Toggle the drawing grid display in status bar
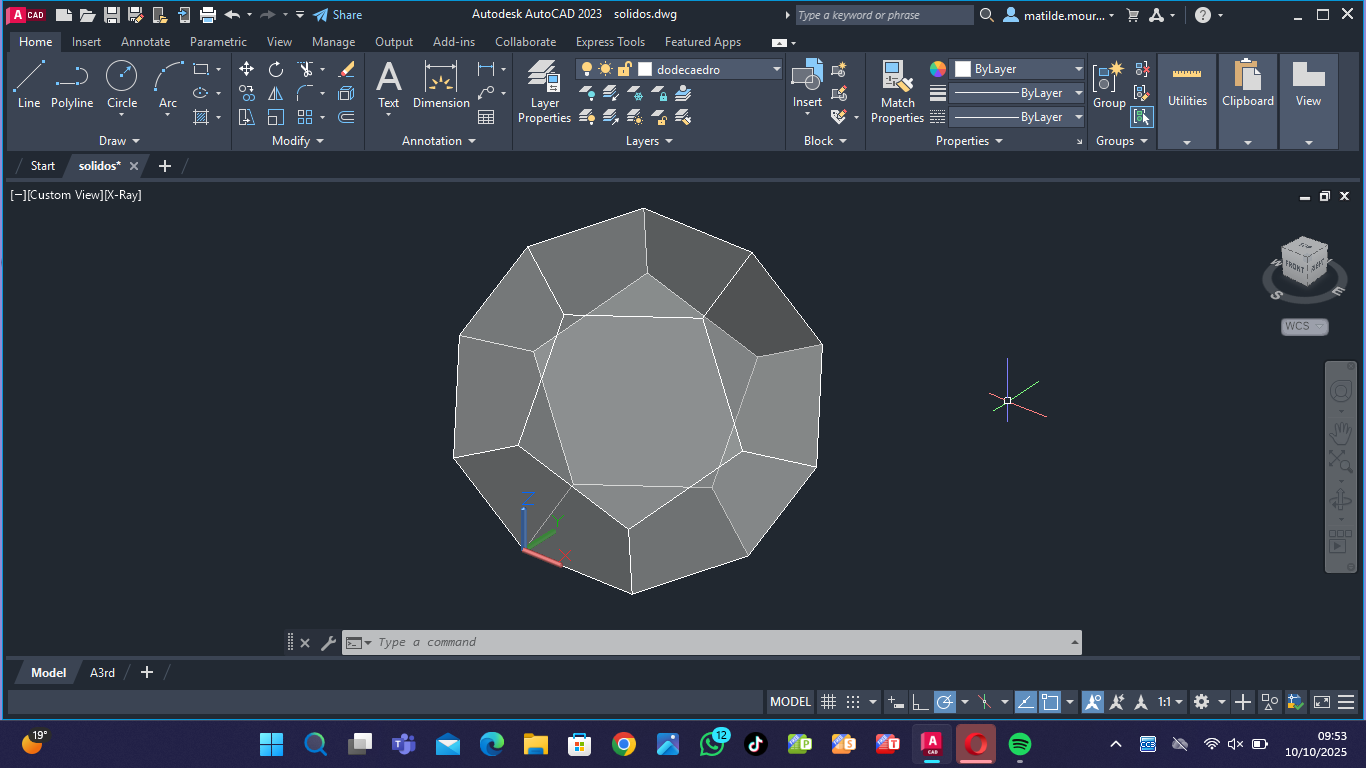Viewport: 1366px width, 768px height. (x=828, y=702)
